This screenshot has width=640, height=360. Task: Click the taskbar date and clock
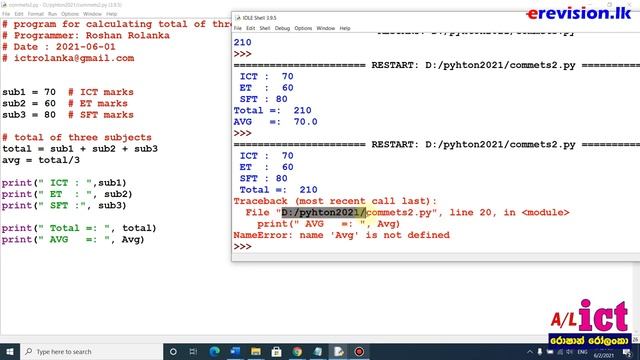[604, 353]
